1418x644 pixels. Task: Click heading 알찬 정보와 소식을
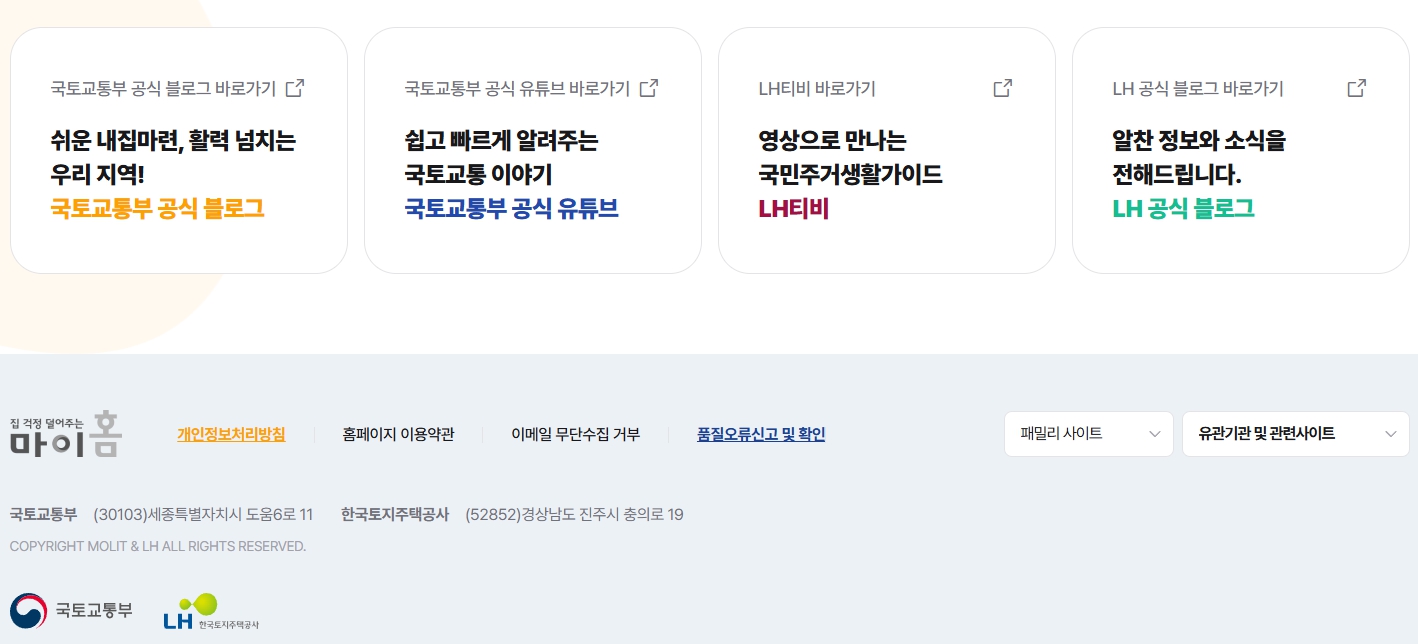point(1199,140)
